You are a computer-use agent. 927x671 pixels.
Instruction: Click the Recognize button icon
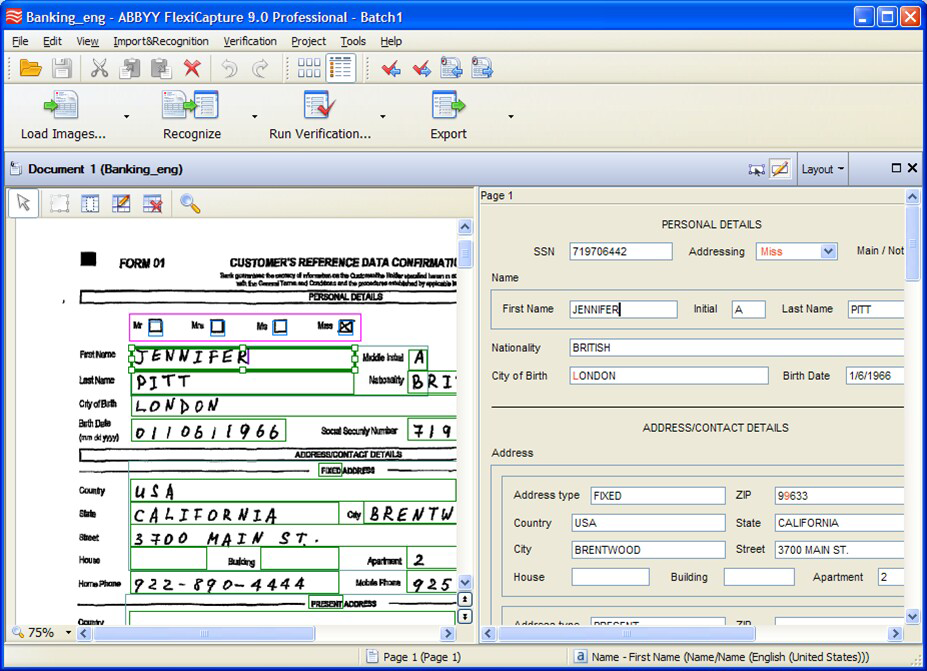click(190, 105)
